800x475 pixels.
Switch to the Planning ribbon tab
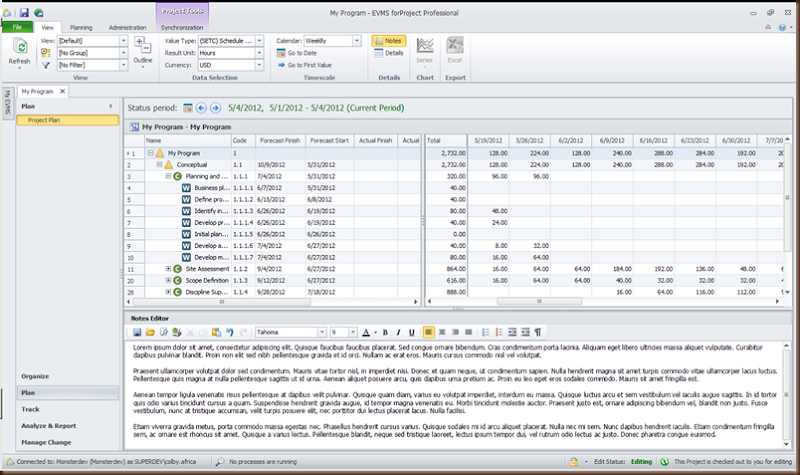(82, 28)
